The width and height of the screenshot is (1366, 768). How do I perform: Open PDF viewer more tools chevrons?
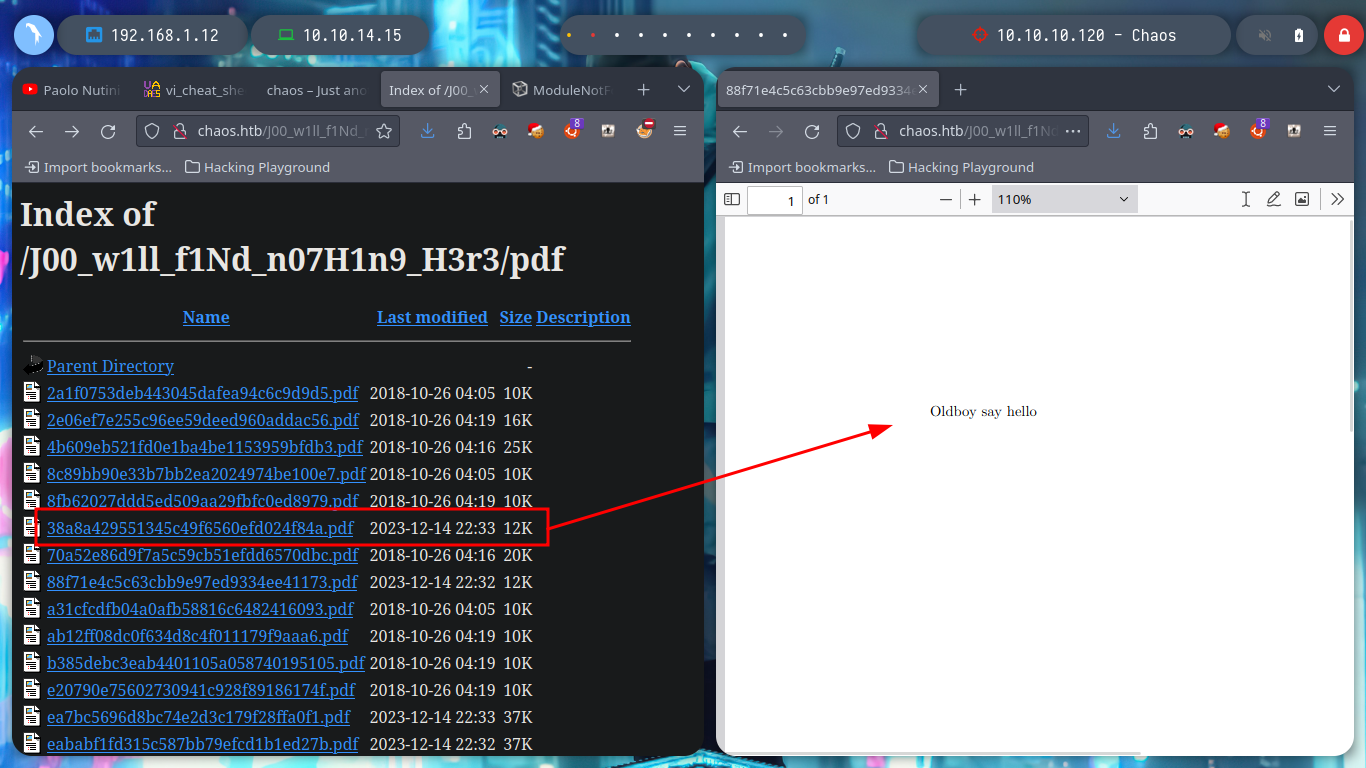point(1338,199)
